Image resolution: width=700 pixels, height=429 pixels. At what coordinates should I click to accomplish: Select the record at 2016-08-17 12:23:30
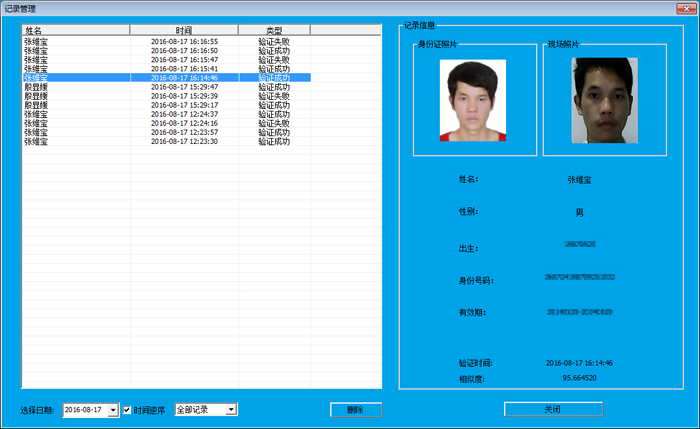(184, 142)
